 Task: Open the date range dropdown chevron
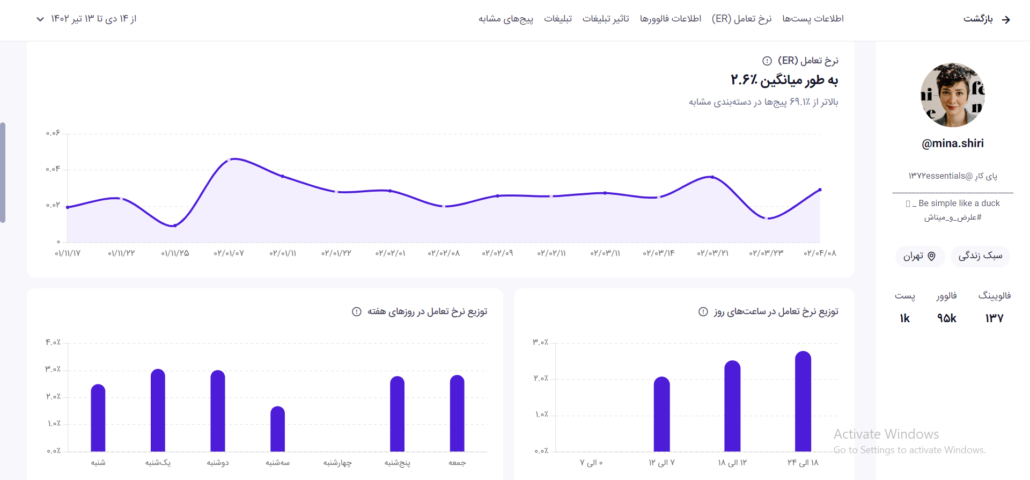click(41, 18)
